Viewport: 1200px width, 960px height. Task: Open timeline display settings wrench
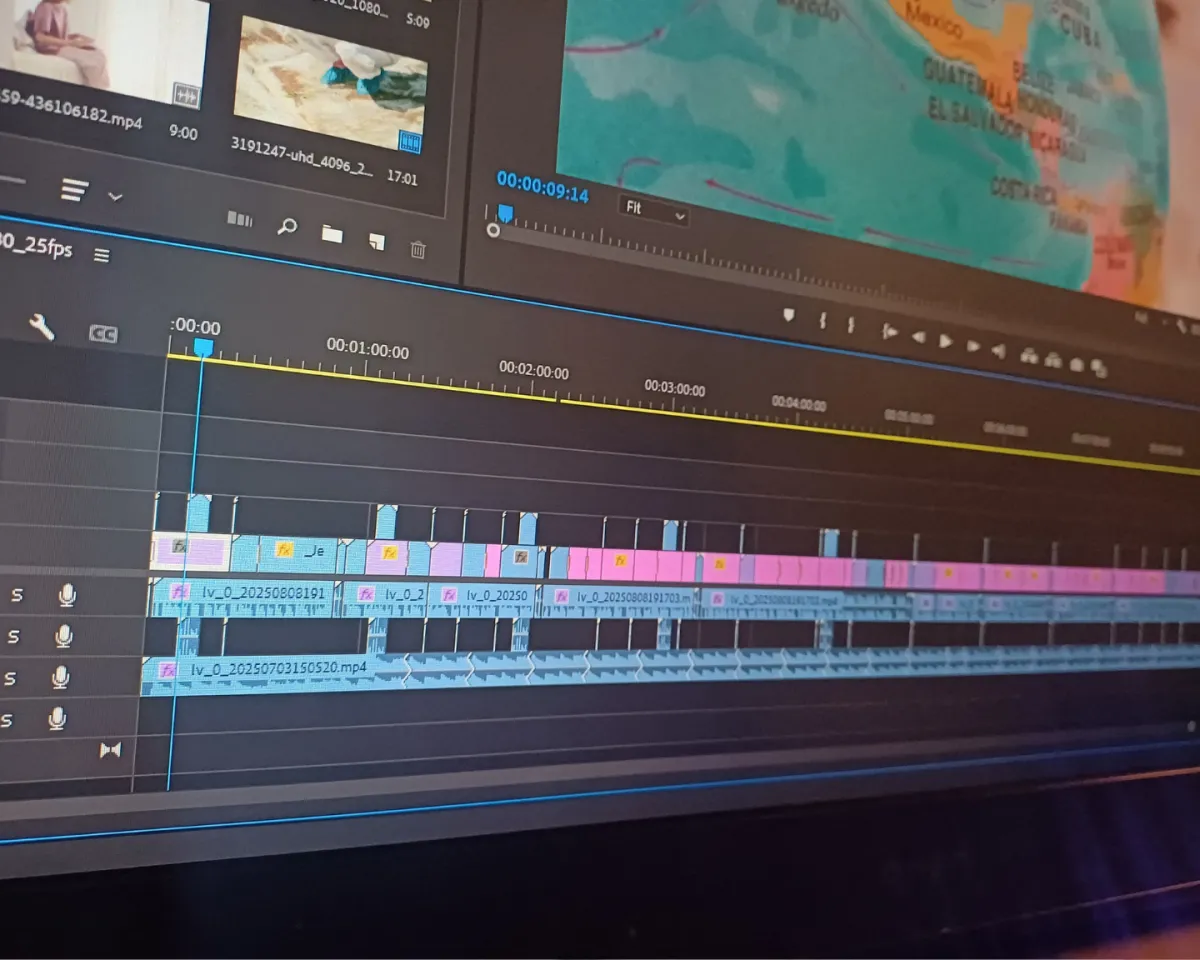(41, 327)
